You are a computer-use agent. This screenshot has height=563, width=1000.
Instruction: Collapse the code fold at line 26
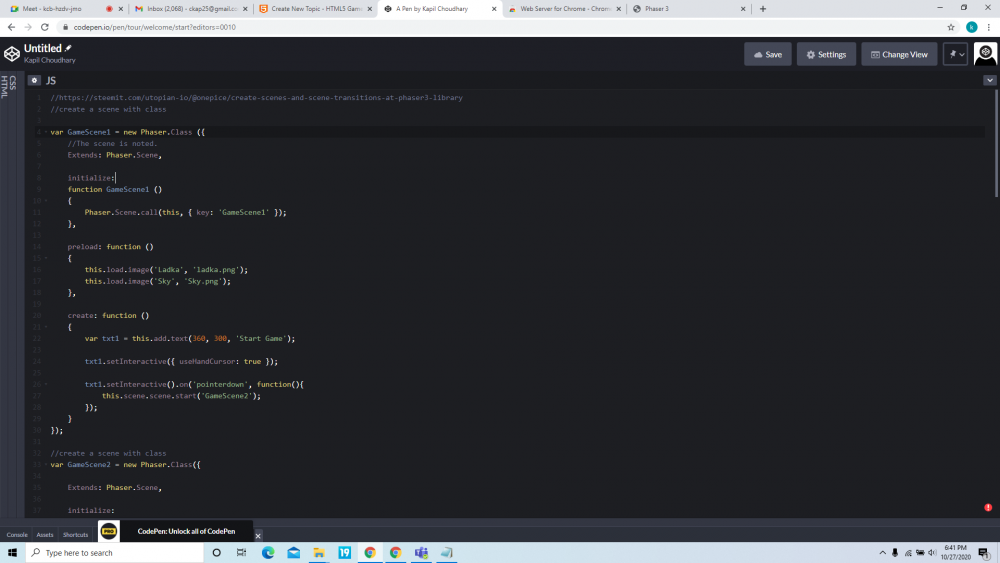(45, 384)
